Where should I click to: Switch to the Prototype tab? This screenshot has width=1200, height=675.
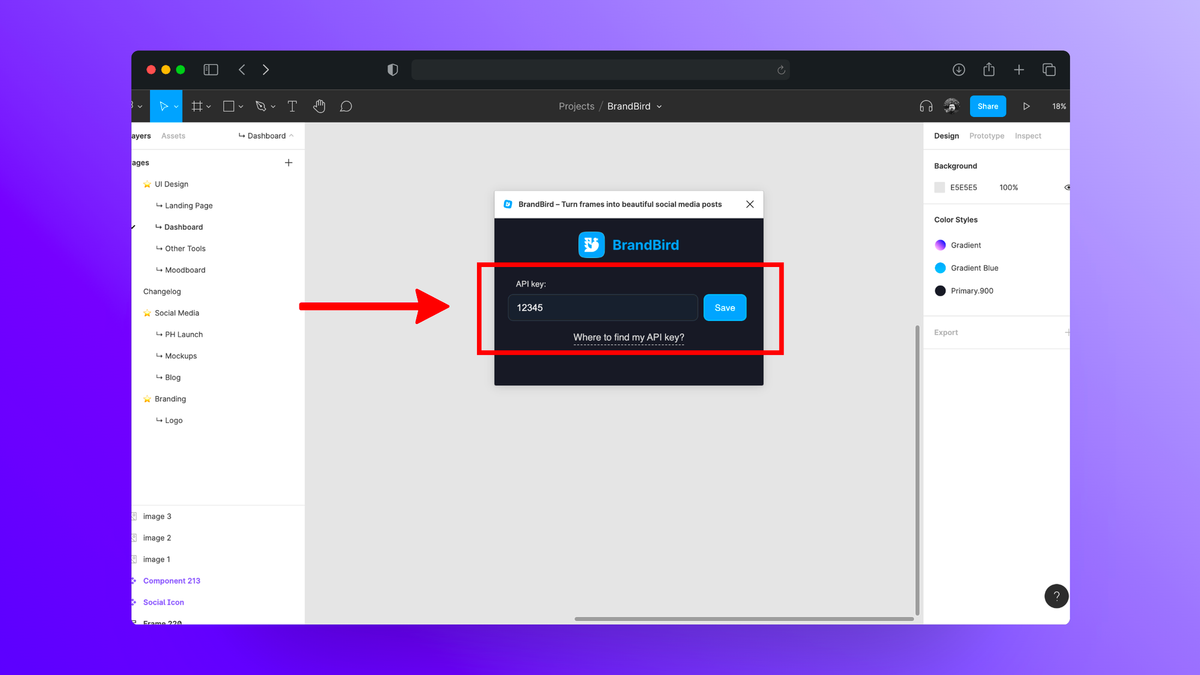point(986,136)
